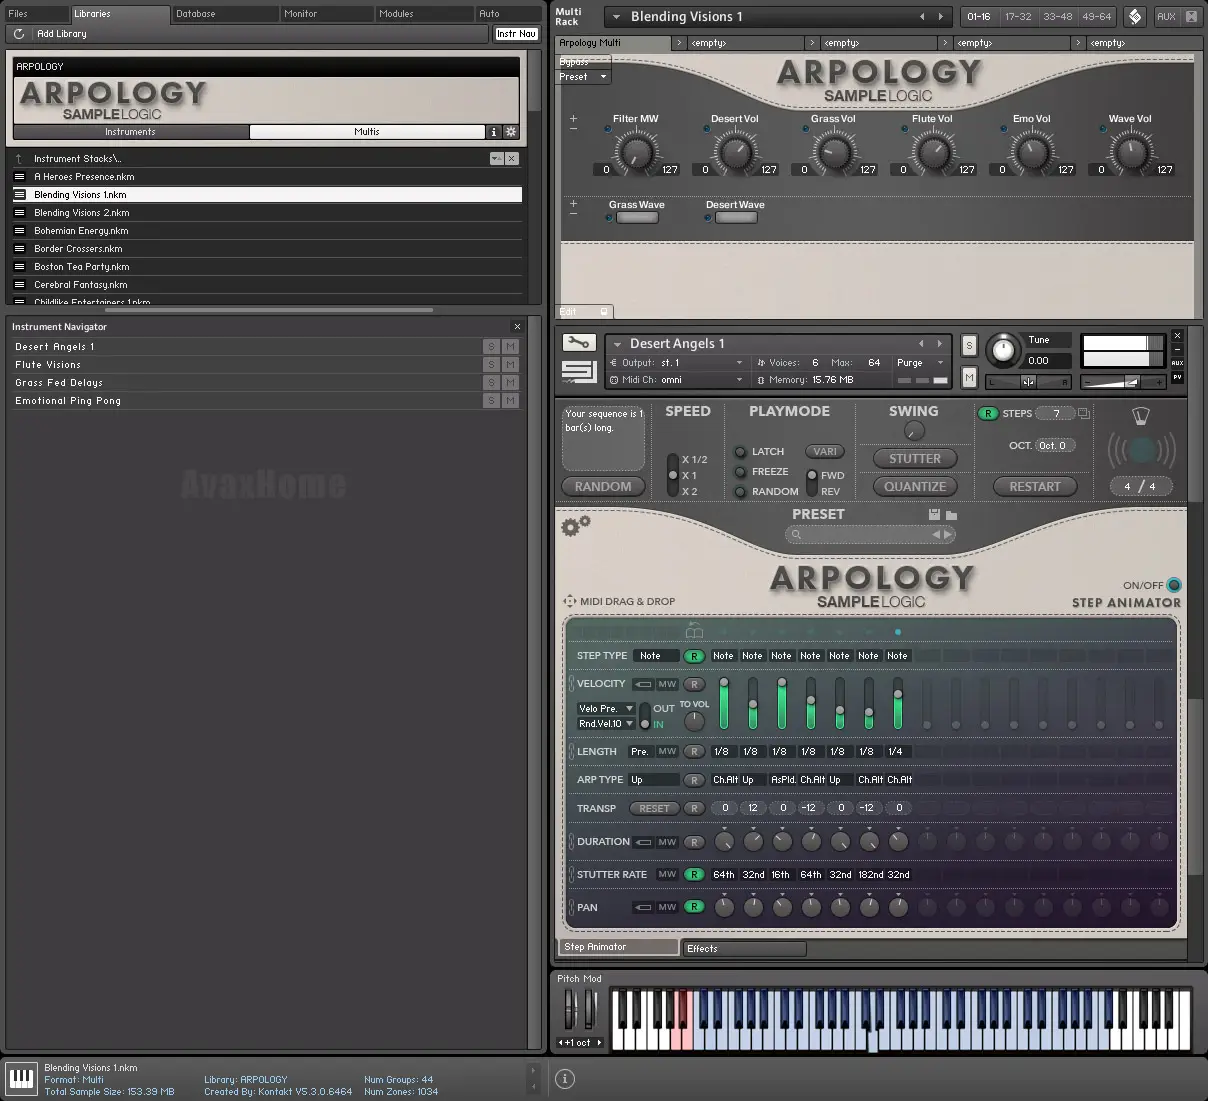Click the piano icon in status bar
The width and height of the screenshot is (1208, 1101).
pyautogui.click(x=21, y=1078)
